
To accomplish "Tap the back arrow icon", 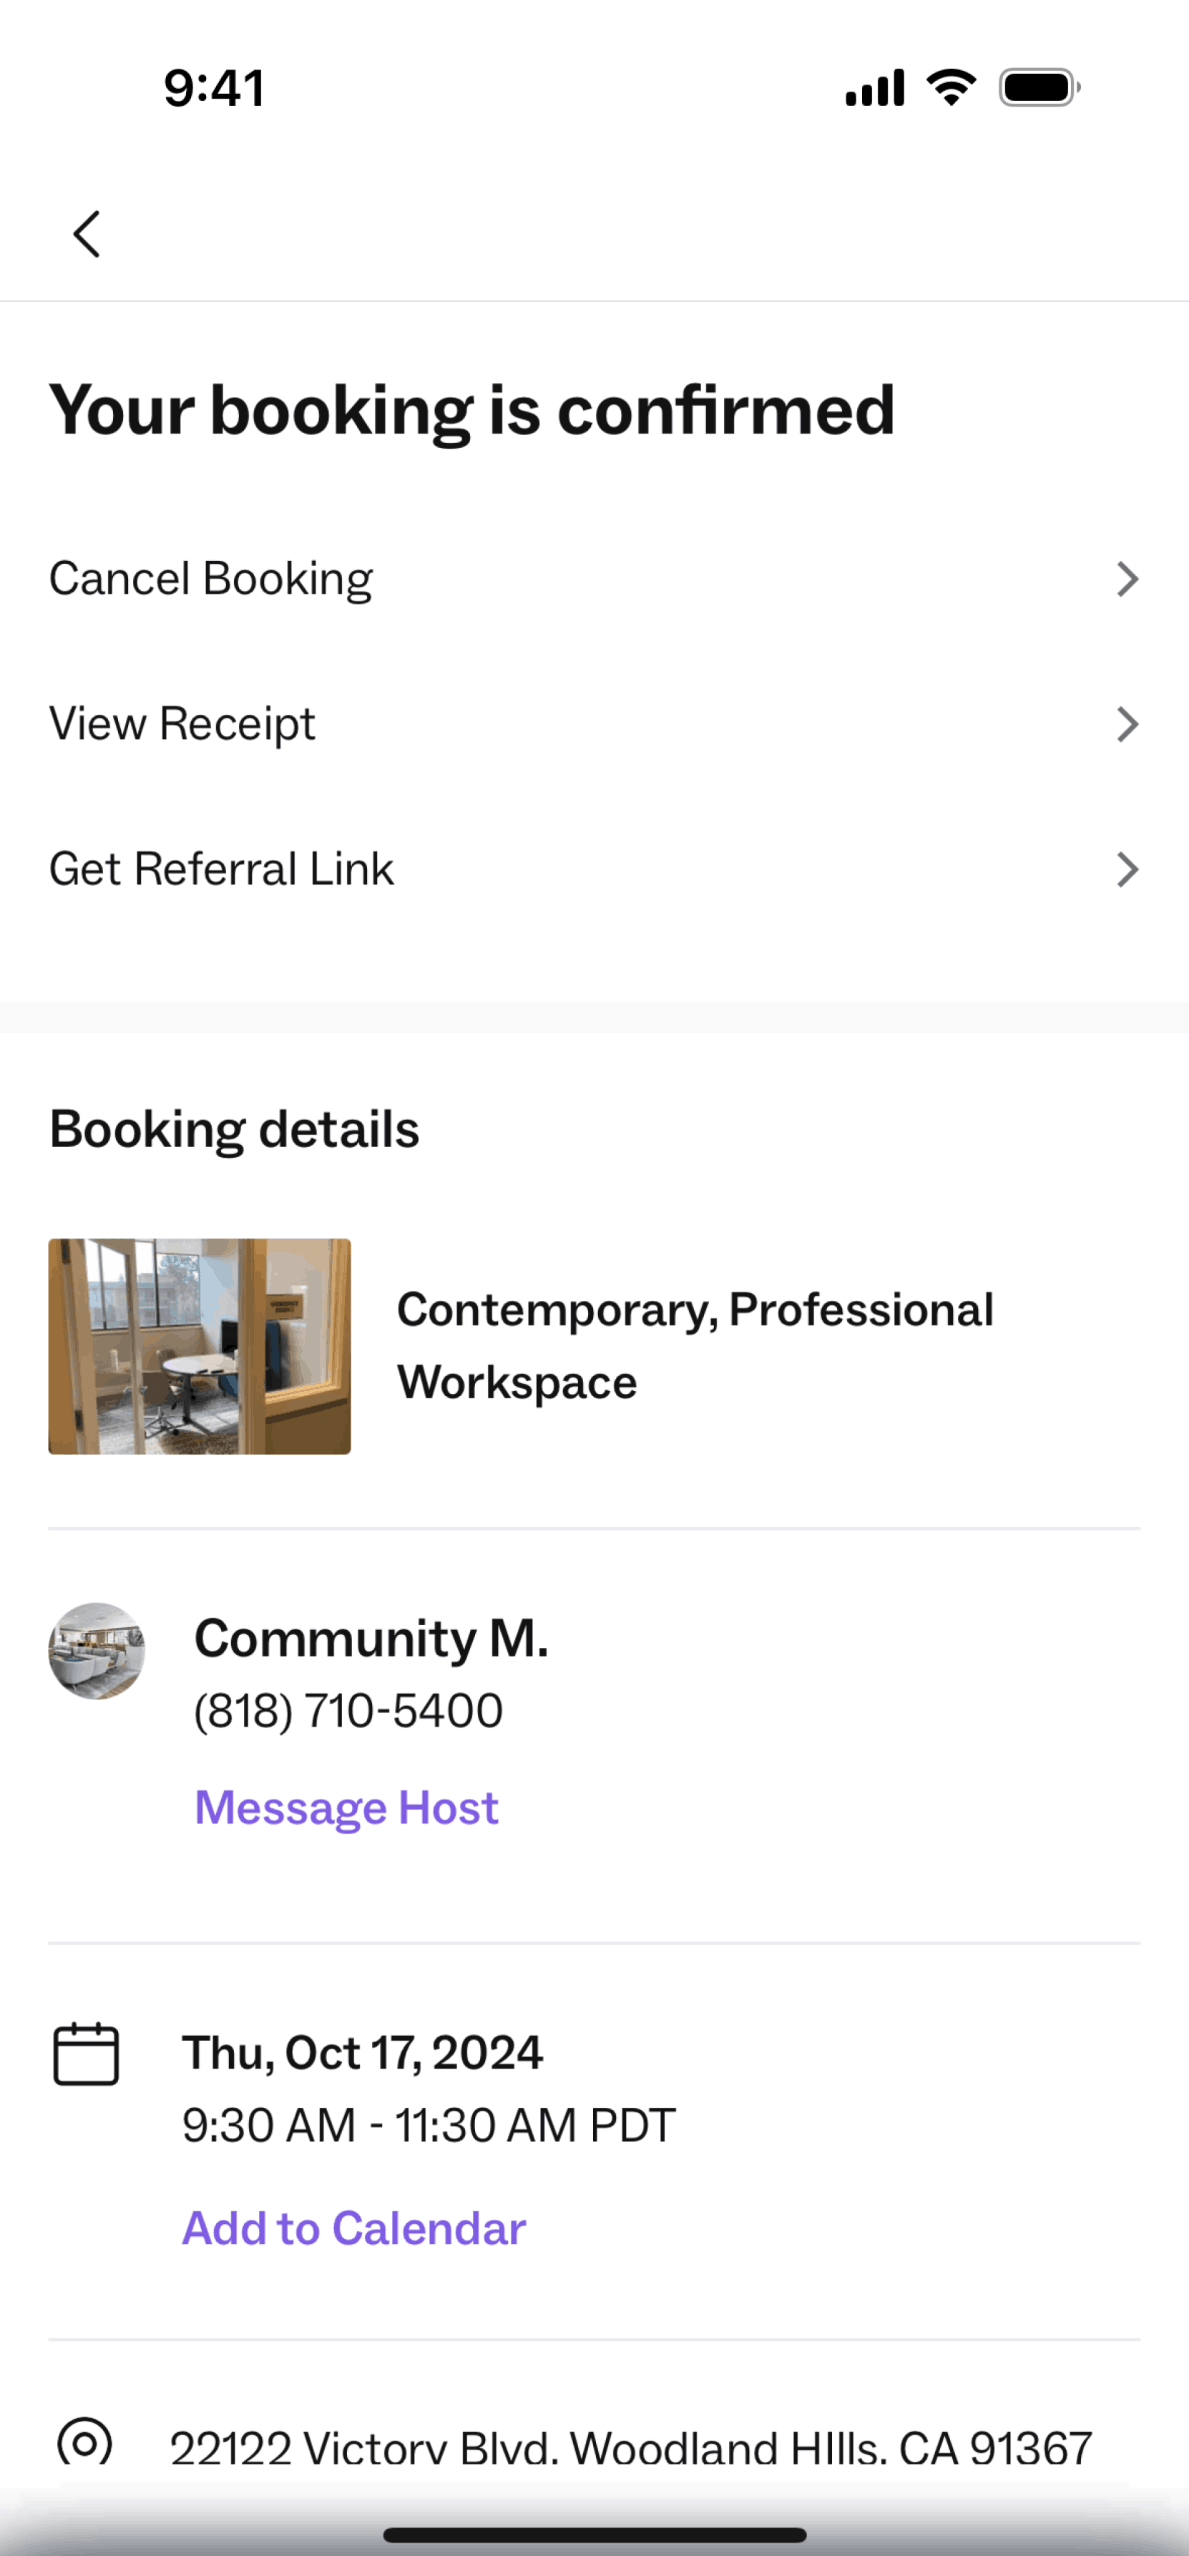I will click(x=87, y=234).
